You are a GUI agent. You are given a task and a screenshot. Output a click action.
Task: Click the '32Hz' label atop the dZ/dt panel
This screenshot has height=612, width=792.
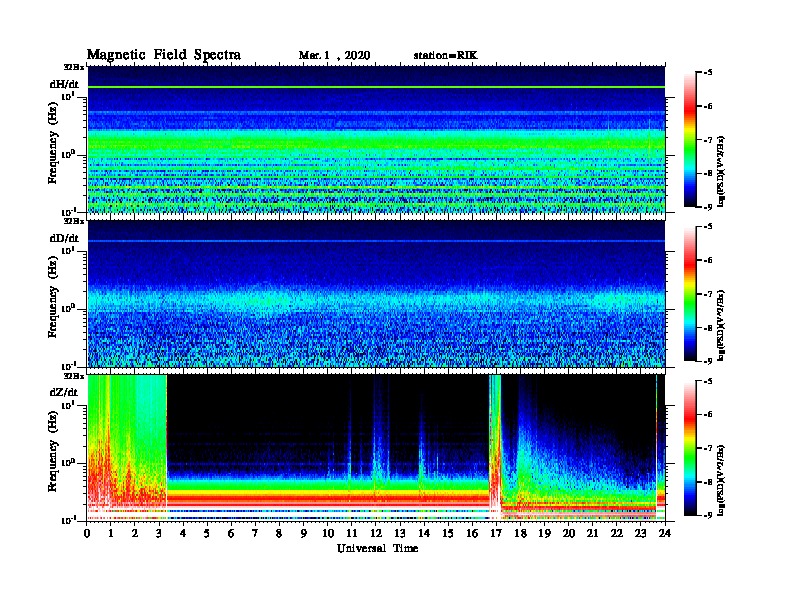pos(74,376)
